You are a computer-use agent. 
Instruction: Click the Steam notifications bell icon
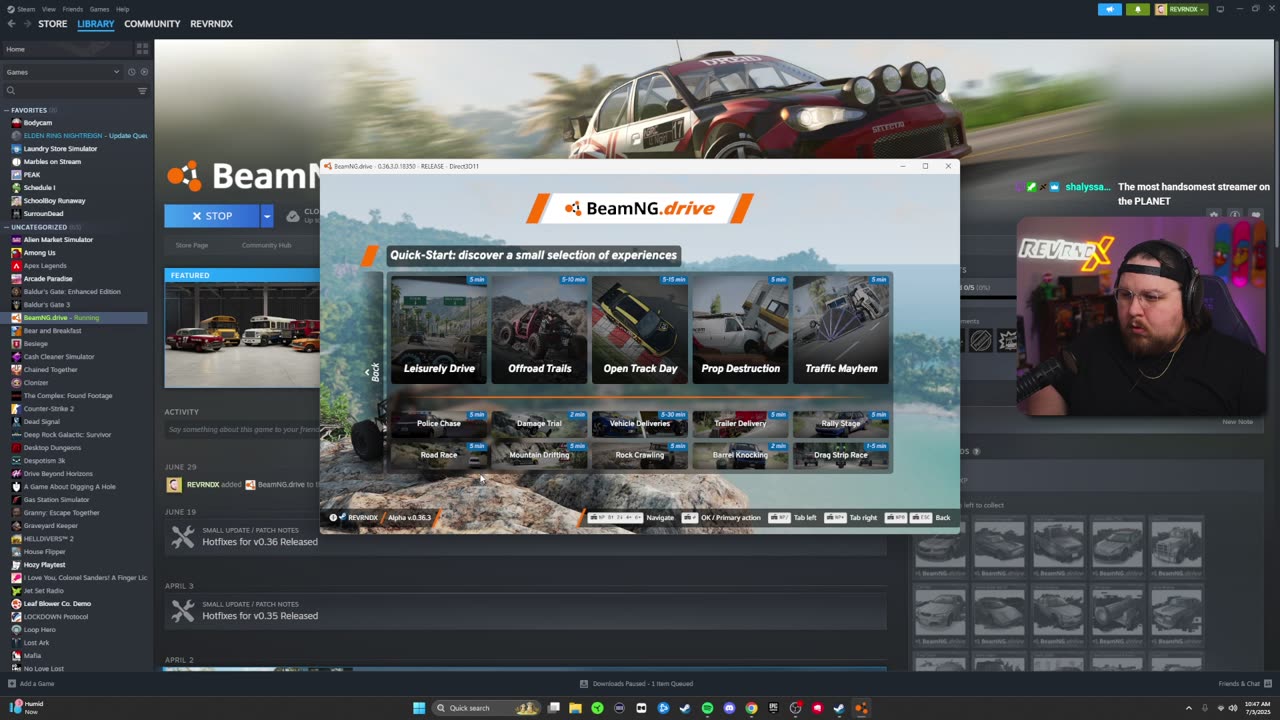pos(1137,10)
